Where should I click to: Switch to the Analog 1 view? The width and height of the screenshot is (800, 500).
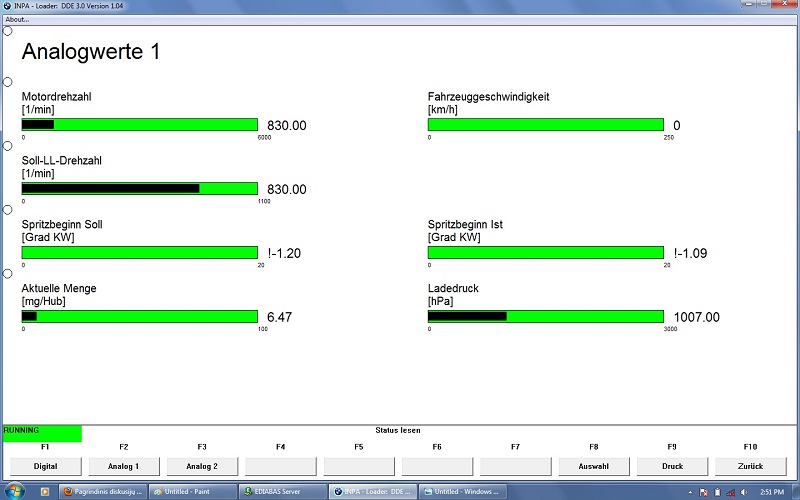pyautogui.click(x=124, y=466)
